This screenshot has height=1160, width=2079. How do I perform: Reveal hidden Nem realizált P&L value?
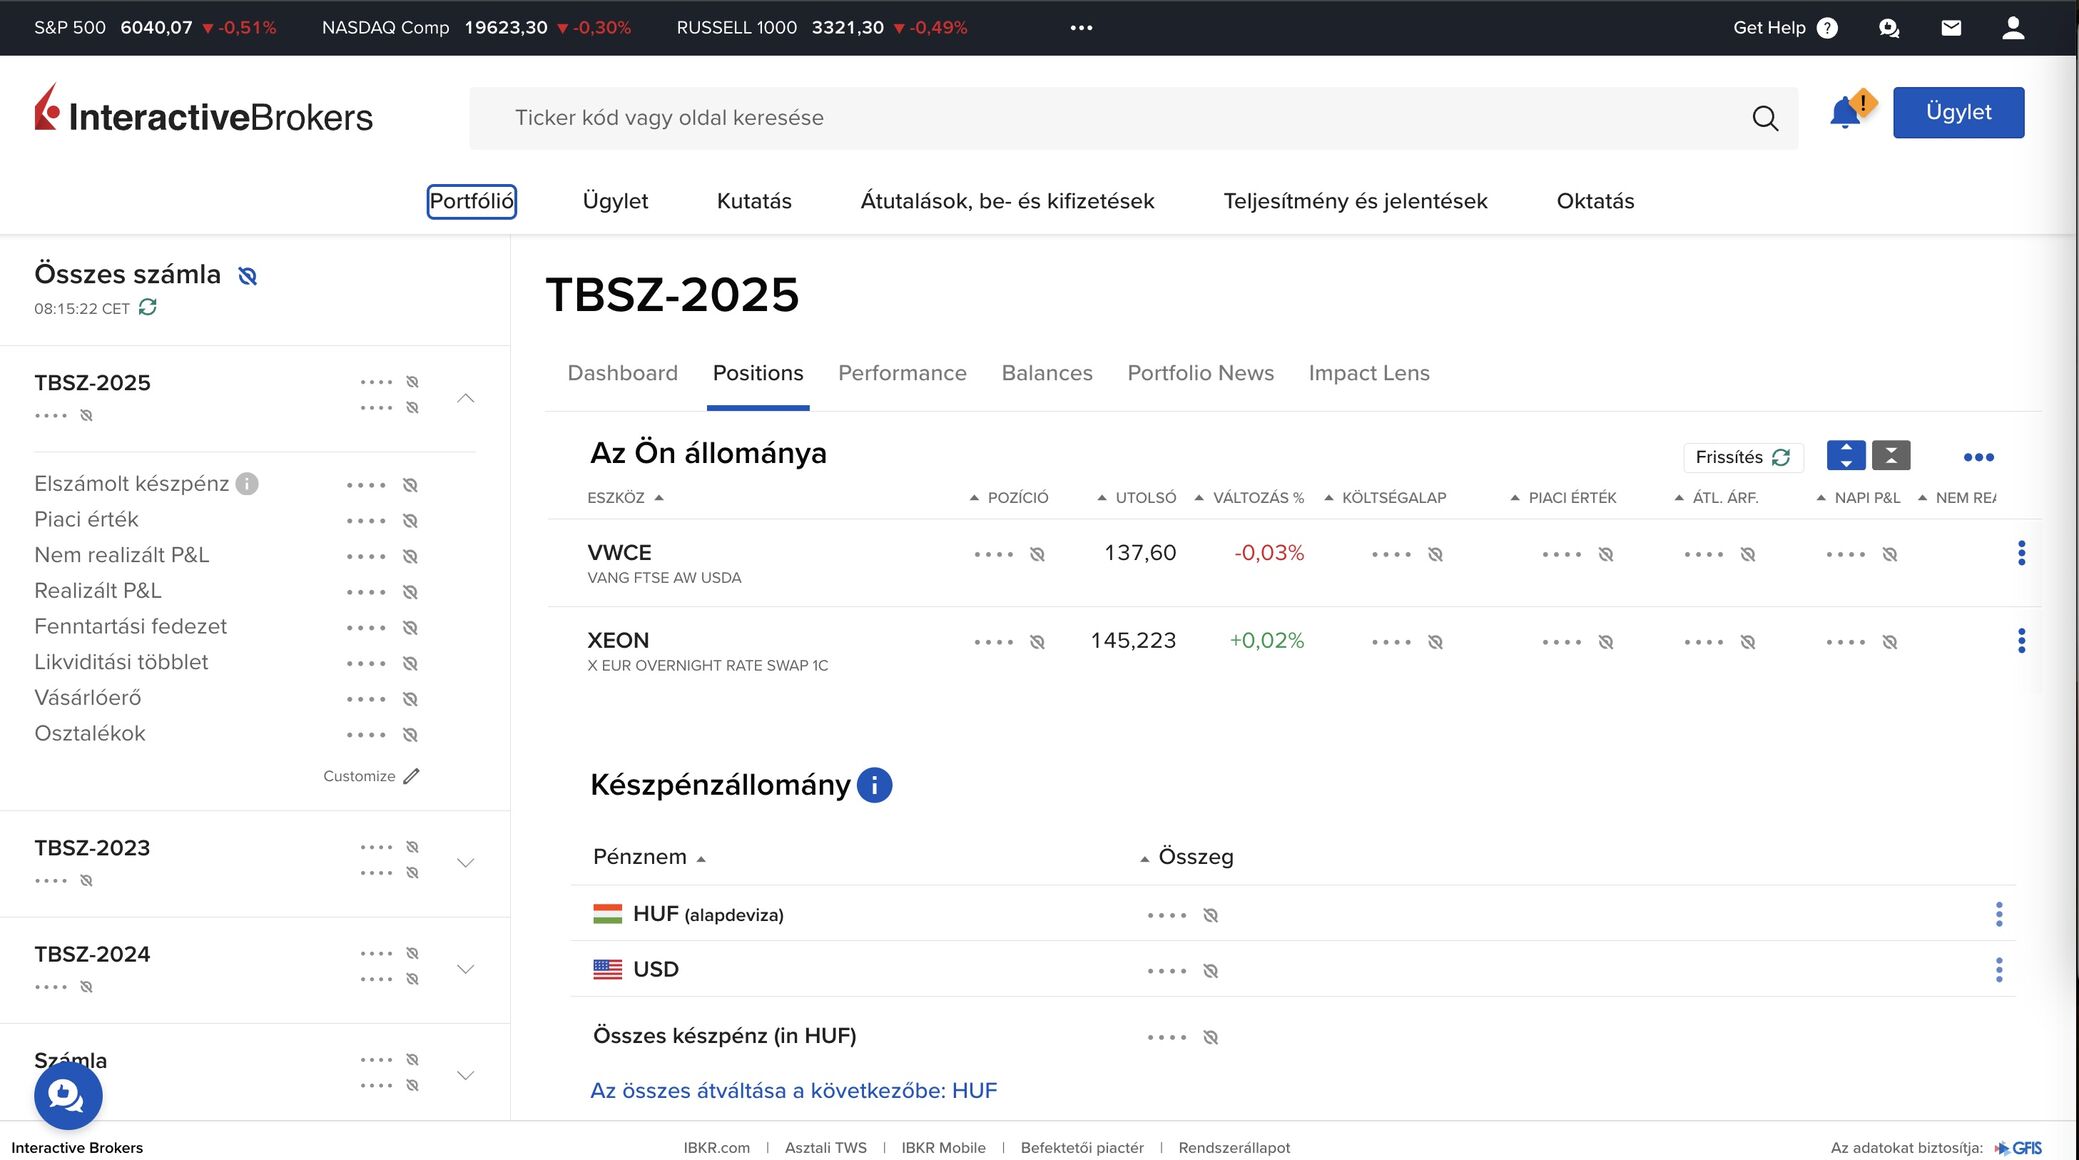pos(410,556)
